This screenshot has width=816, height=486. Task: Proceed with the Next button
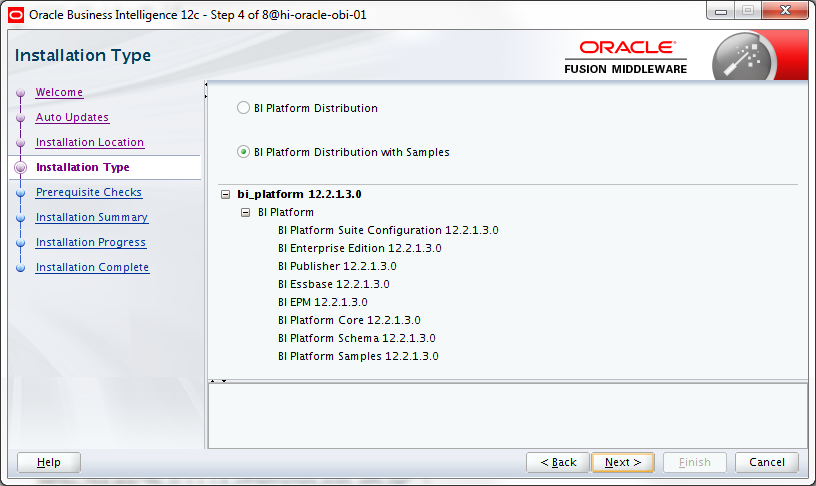pos(623,462)
